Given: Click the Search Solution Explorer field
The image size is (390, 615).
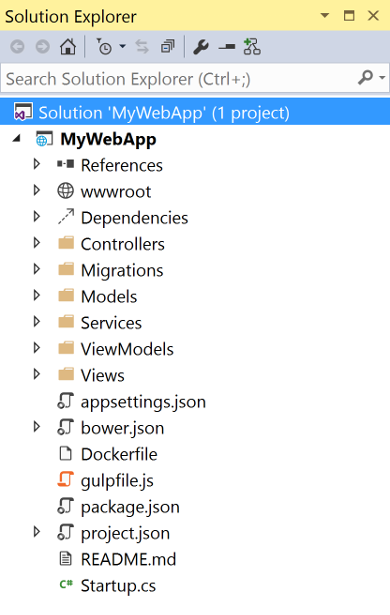Looking at the screenshot, I should [195, 79].
